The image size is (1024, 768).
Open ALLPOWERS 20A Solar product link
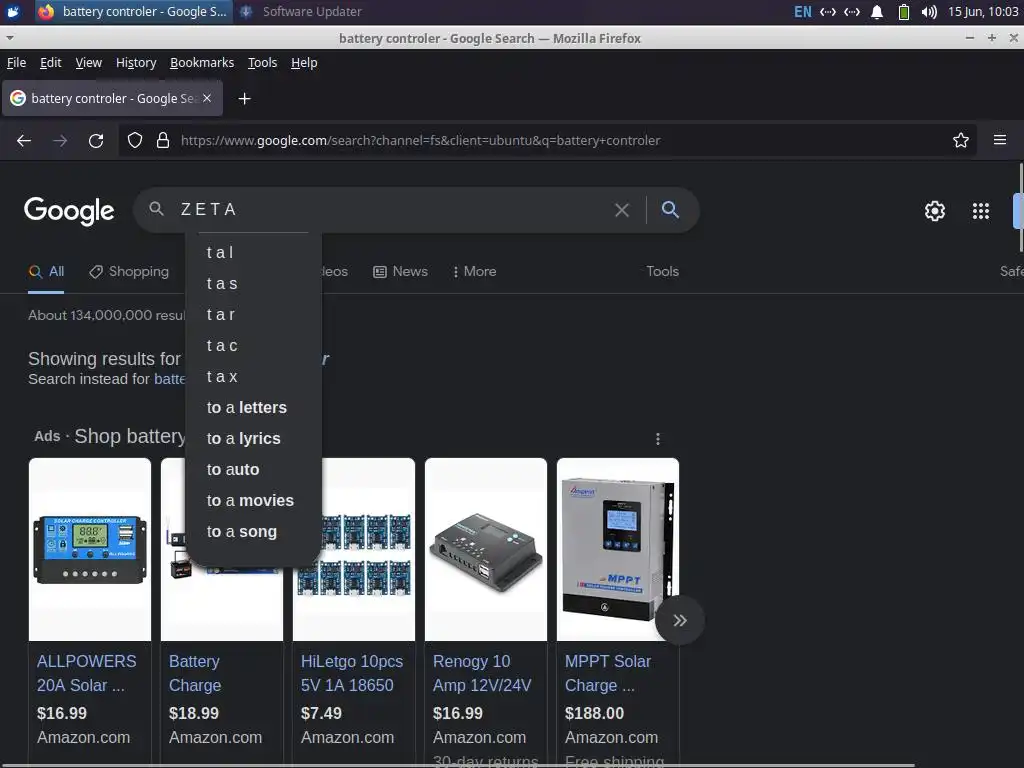tap(86, 673)
